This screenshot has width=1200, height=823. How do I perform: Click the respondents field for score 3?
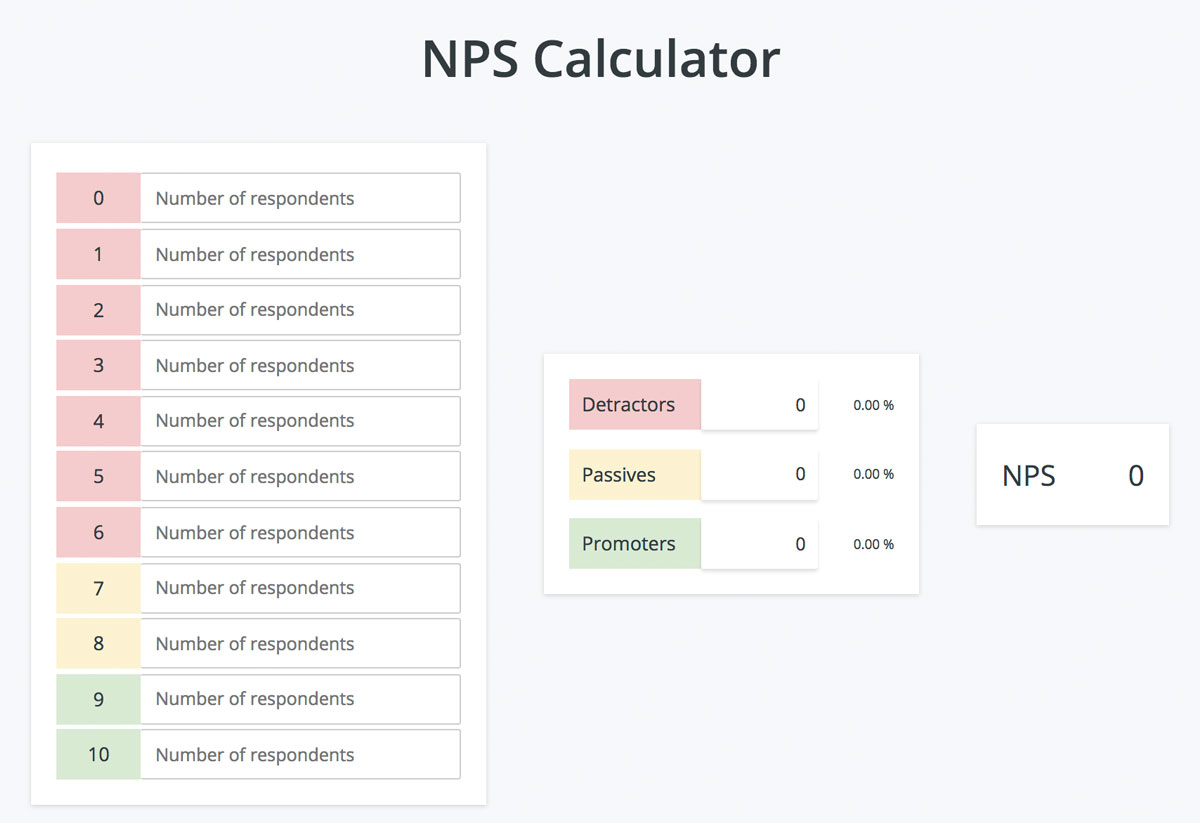[x=300, y=365]
